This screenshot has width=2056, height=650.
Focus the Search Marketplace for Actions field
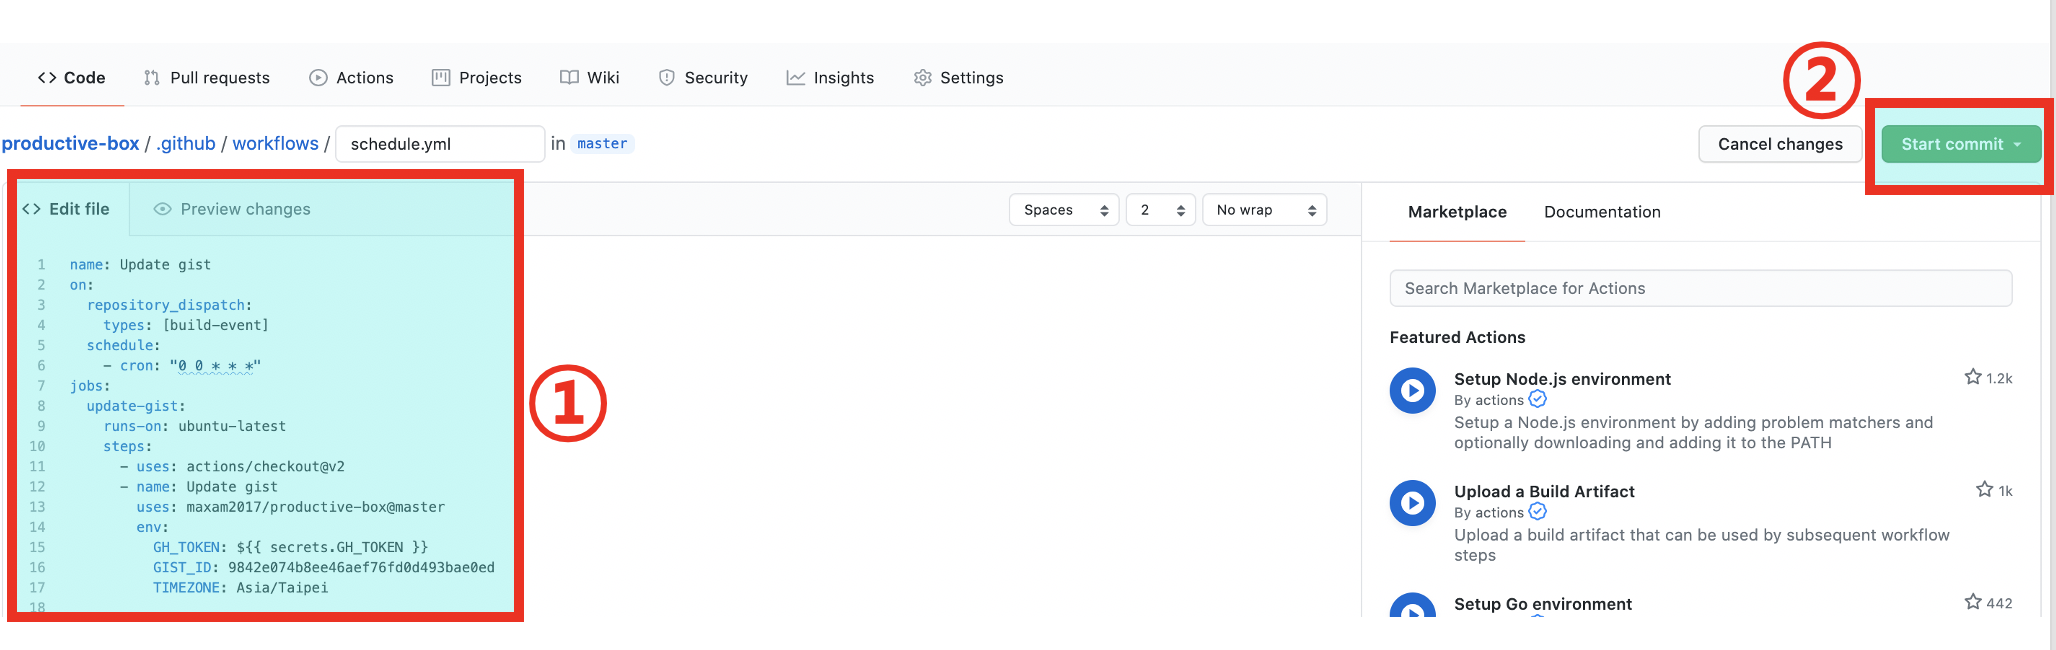coord(1700,288)
